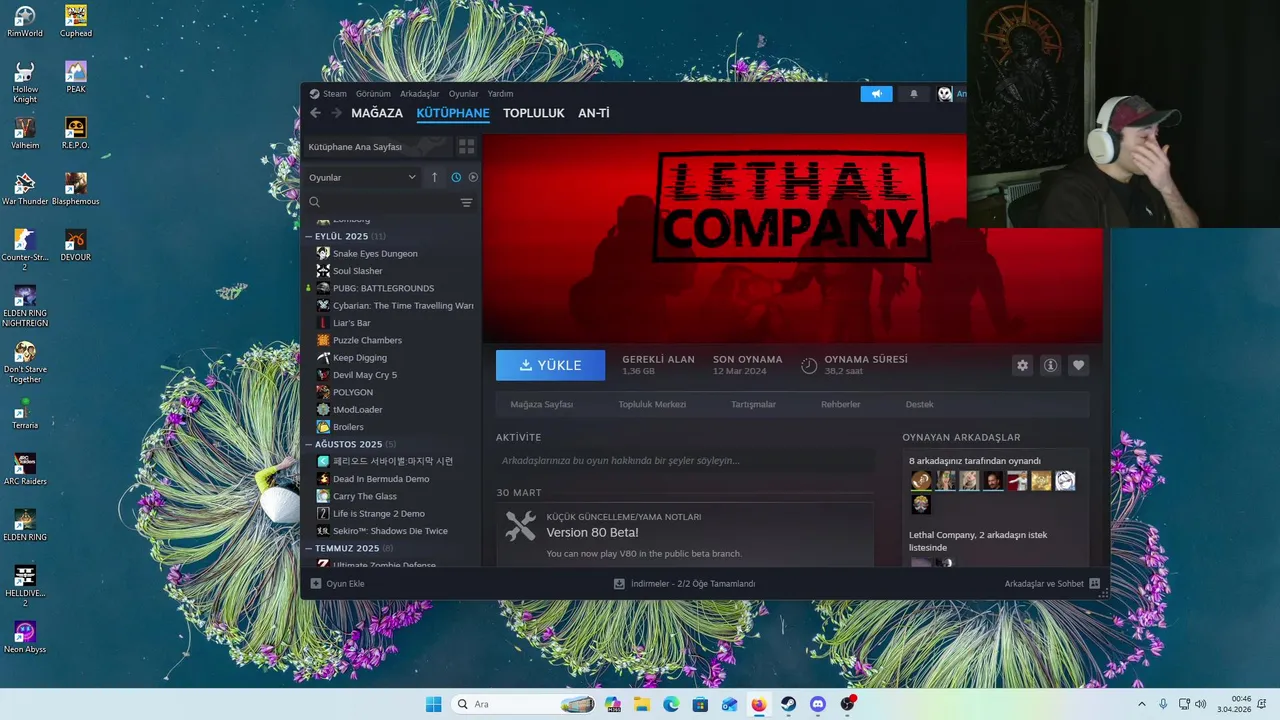
Task: Click the library search field
Action: coord(382,202)
